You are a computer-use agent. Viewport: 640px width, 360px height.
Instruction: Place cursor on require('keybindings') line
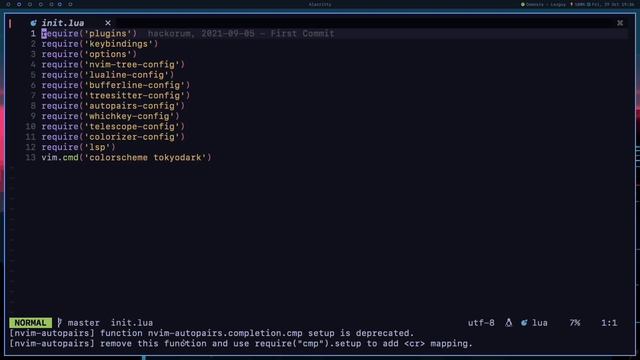(x=100, y=44)
